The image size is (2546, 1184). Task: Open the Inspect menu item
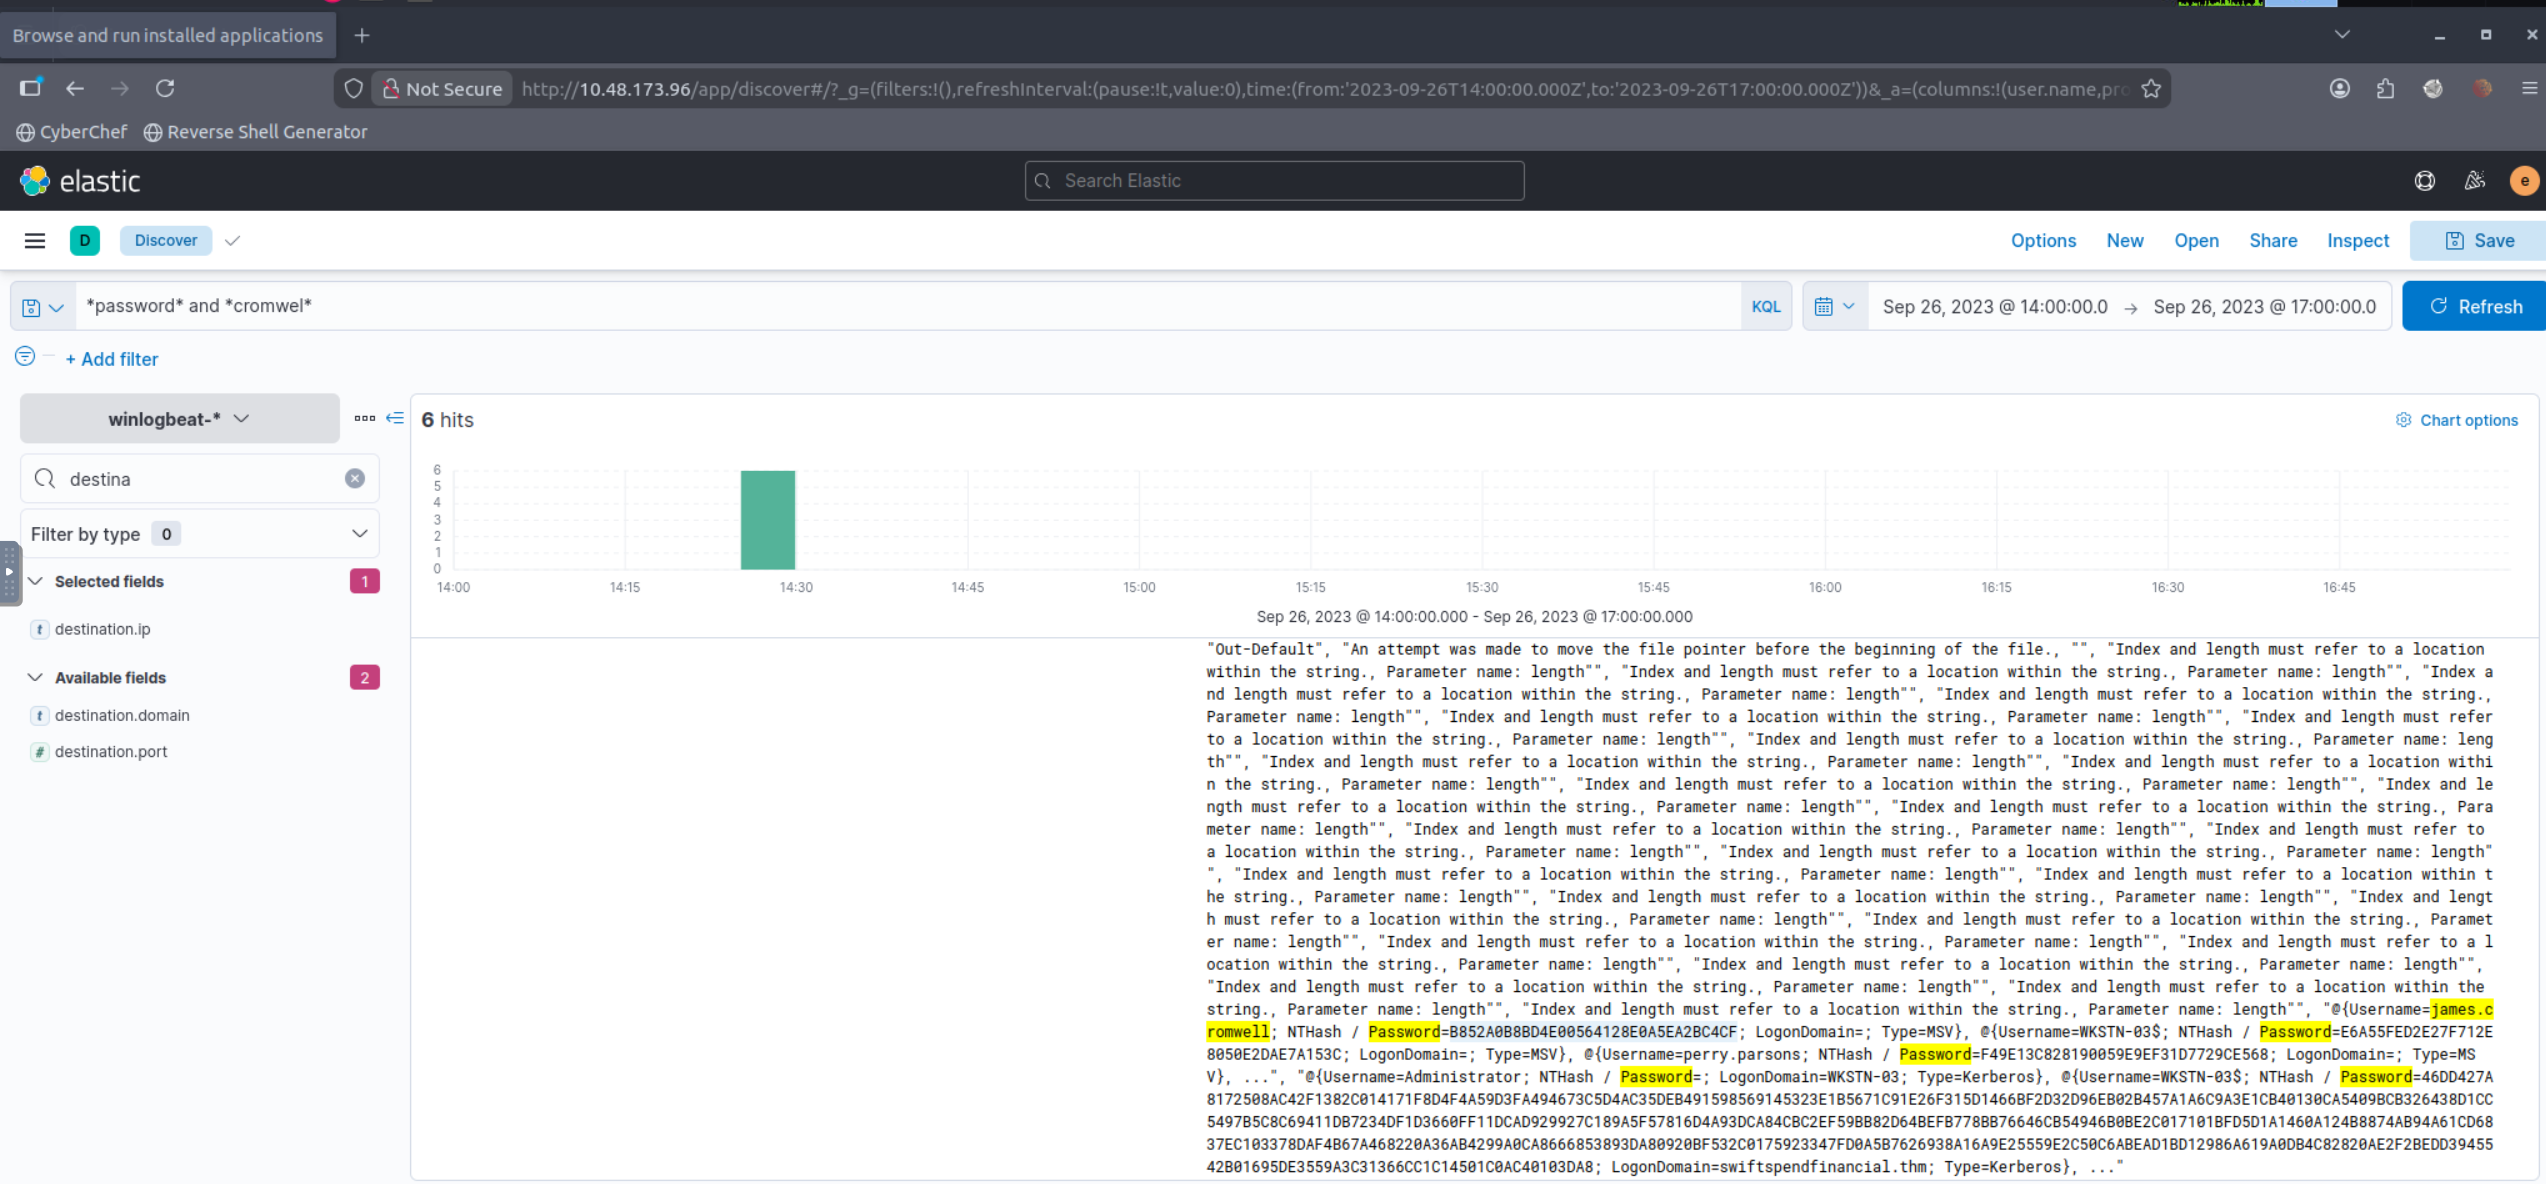(2357, 241)
